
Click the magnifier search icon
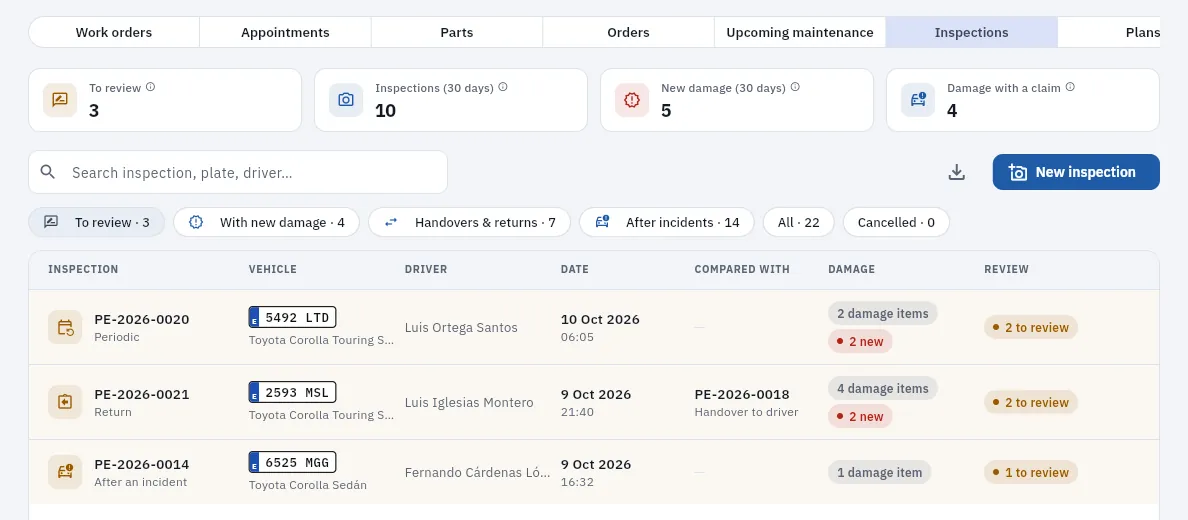(x=48, y=172)
